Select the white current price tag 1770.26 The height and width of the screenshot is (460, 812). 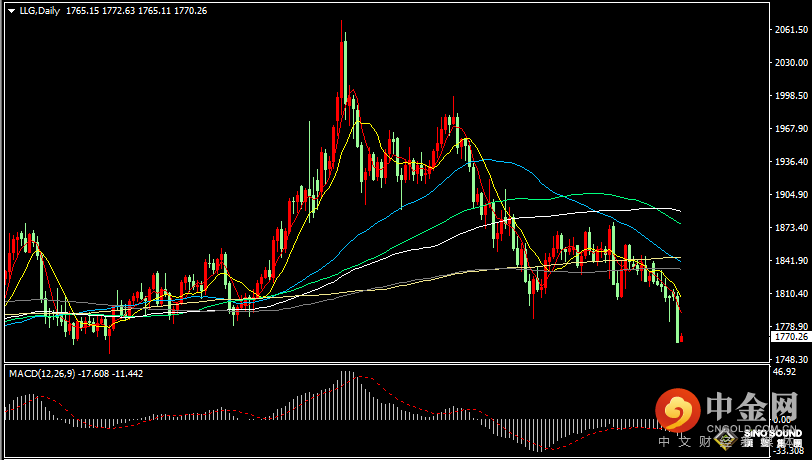791,338
